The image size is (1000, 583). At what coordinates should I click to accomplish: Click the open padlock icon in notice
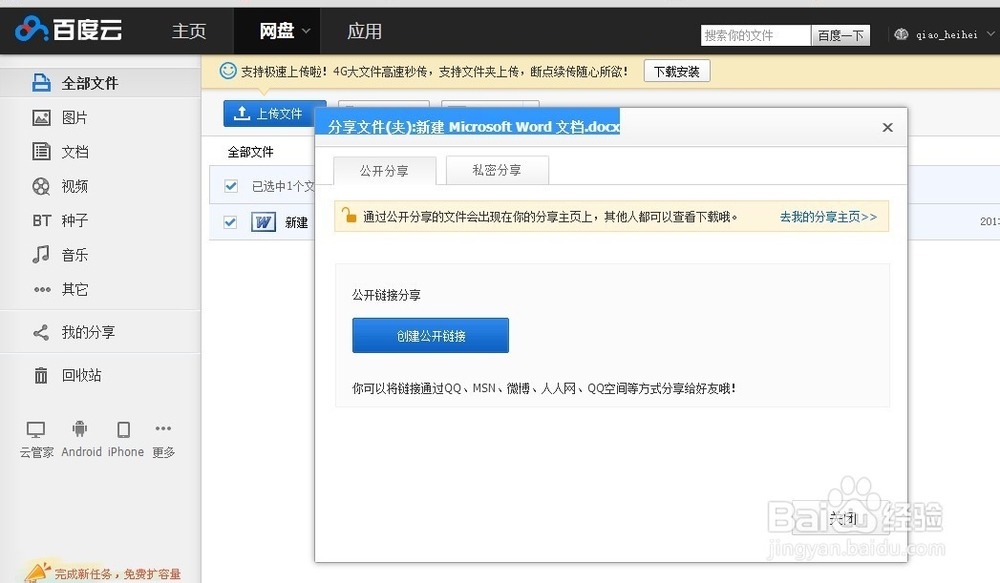[x=348, y=214]
